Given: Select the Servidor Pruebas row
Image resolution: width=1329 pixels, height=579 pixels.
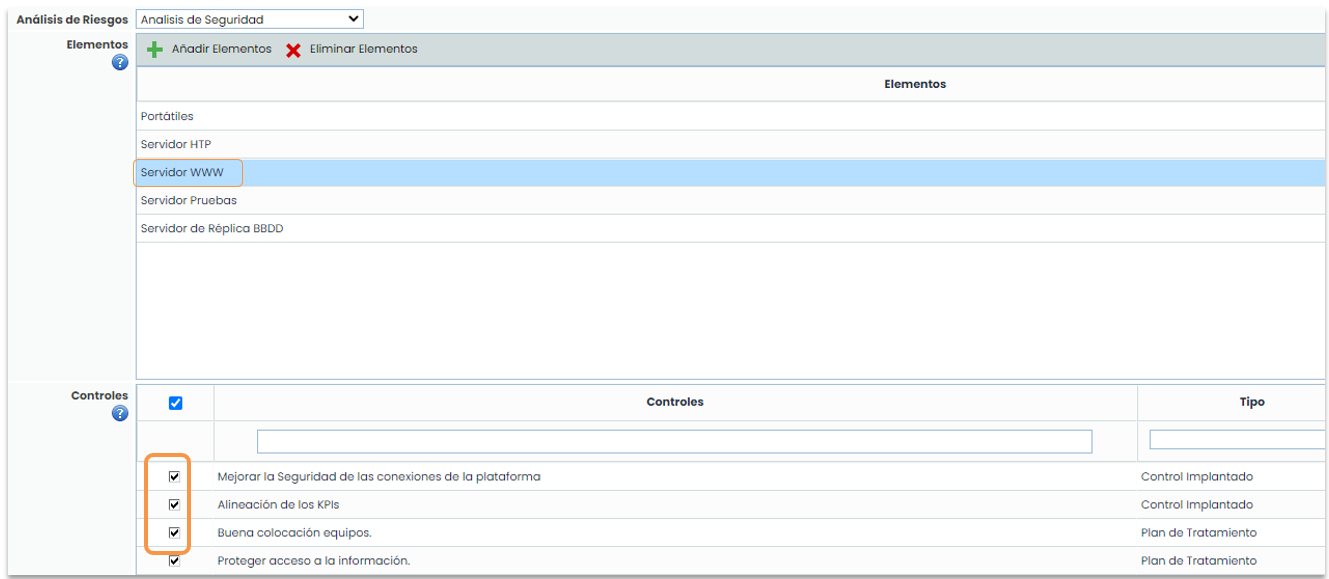Looking at the screenshot, I should click(189, 200).
